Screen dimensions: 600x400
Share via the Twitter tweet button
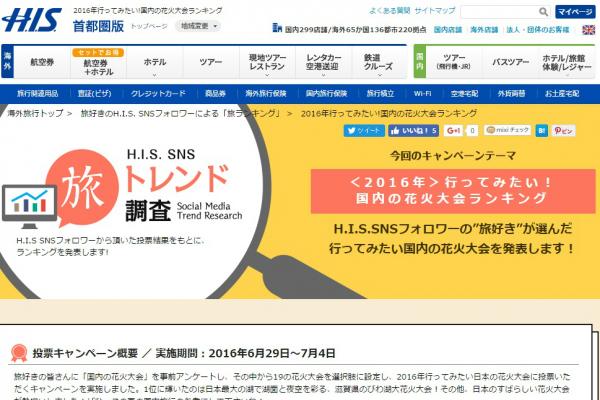click(364, 131)
